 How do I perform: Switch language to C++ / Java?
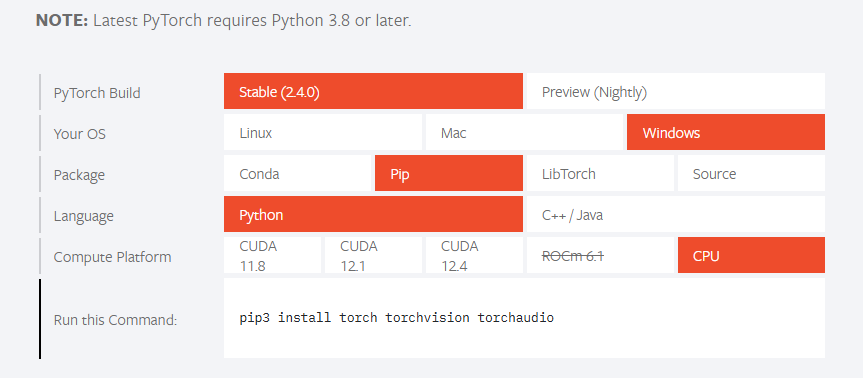tap(676, 214)
